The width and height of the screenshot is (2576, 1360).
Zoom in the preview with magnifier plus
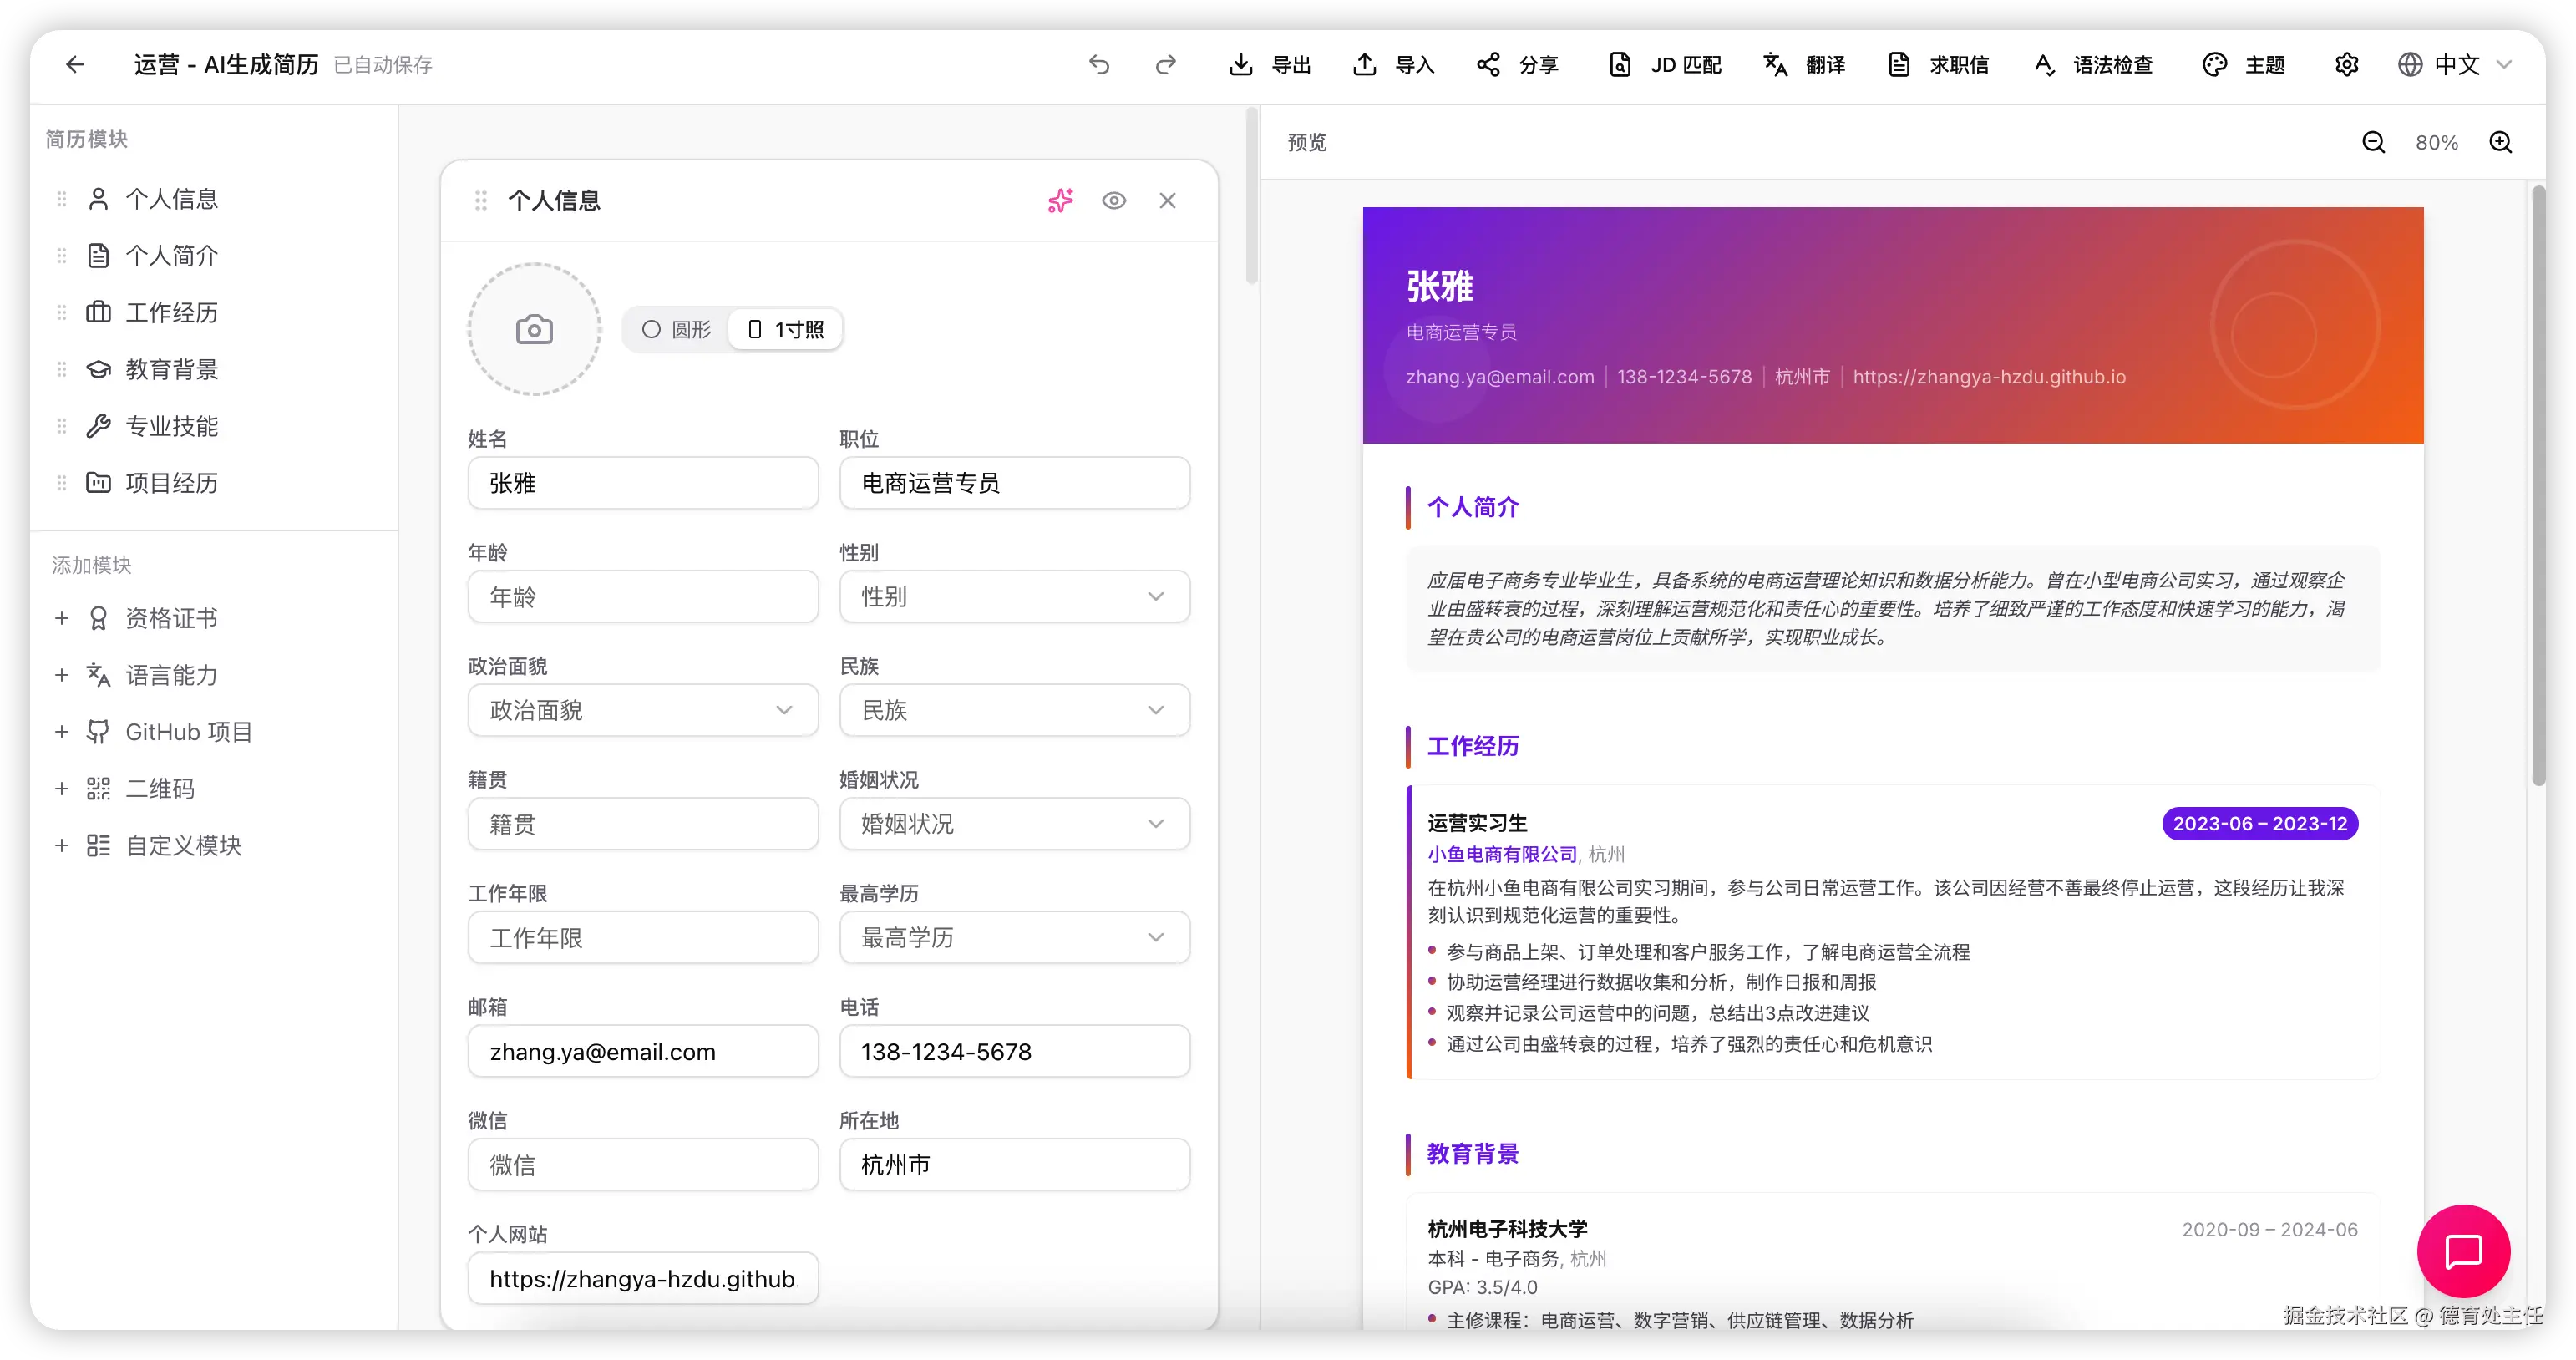point(2500,142)
